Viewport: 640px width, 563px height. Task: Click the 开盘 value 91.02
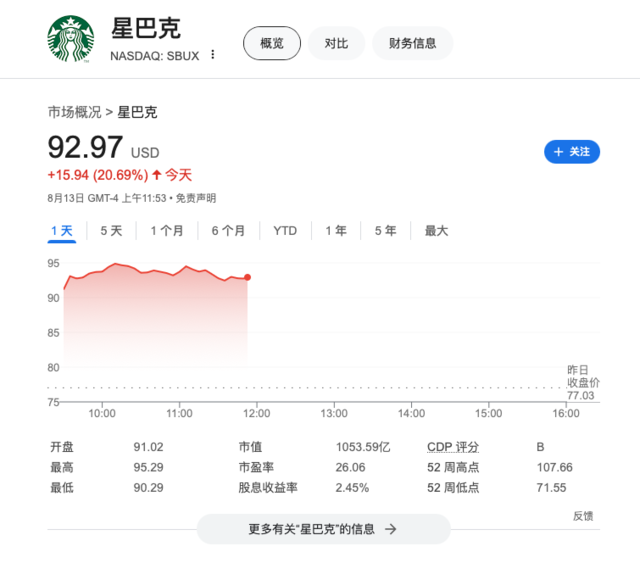pyautogui.click(x=148, y=447)
